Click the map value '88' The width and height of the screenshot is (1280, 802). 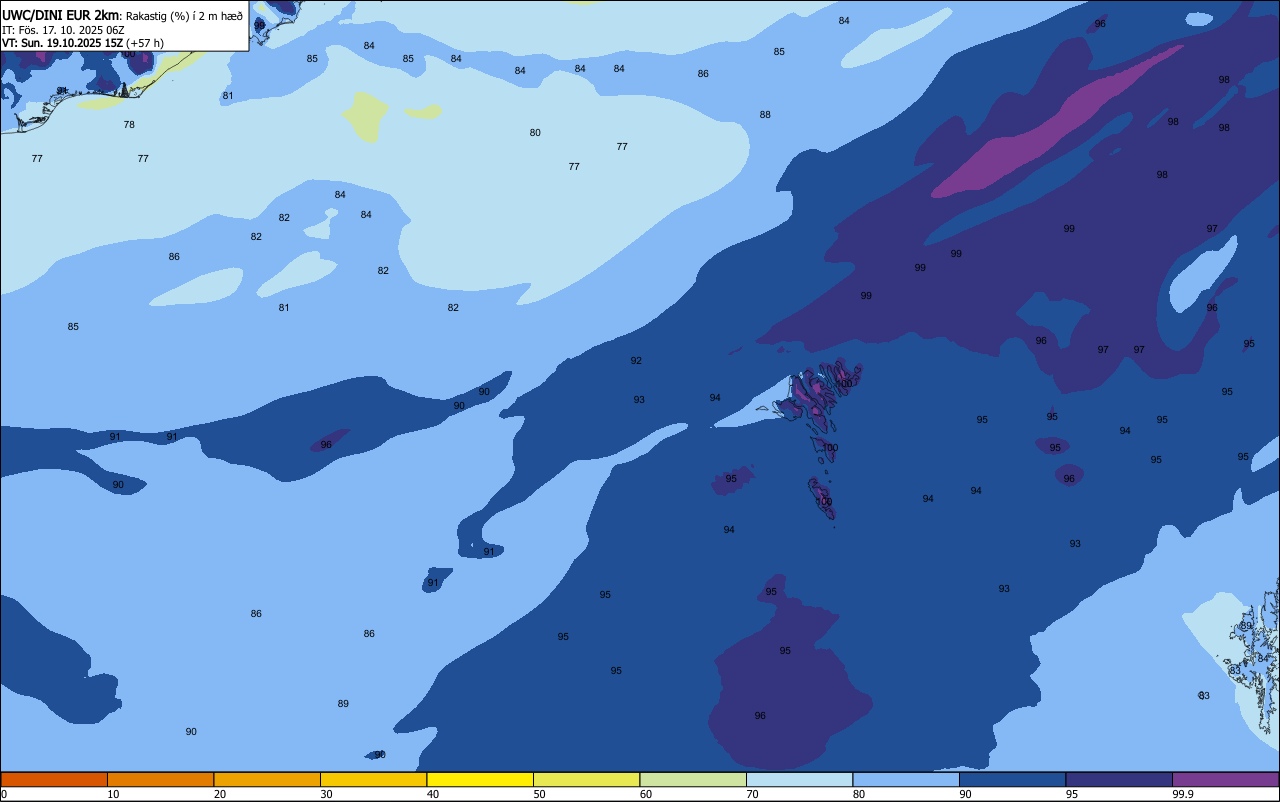[x=765, y=115]
